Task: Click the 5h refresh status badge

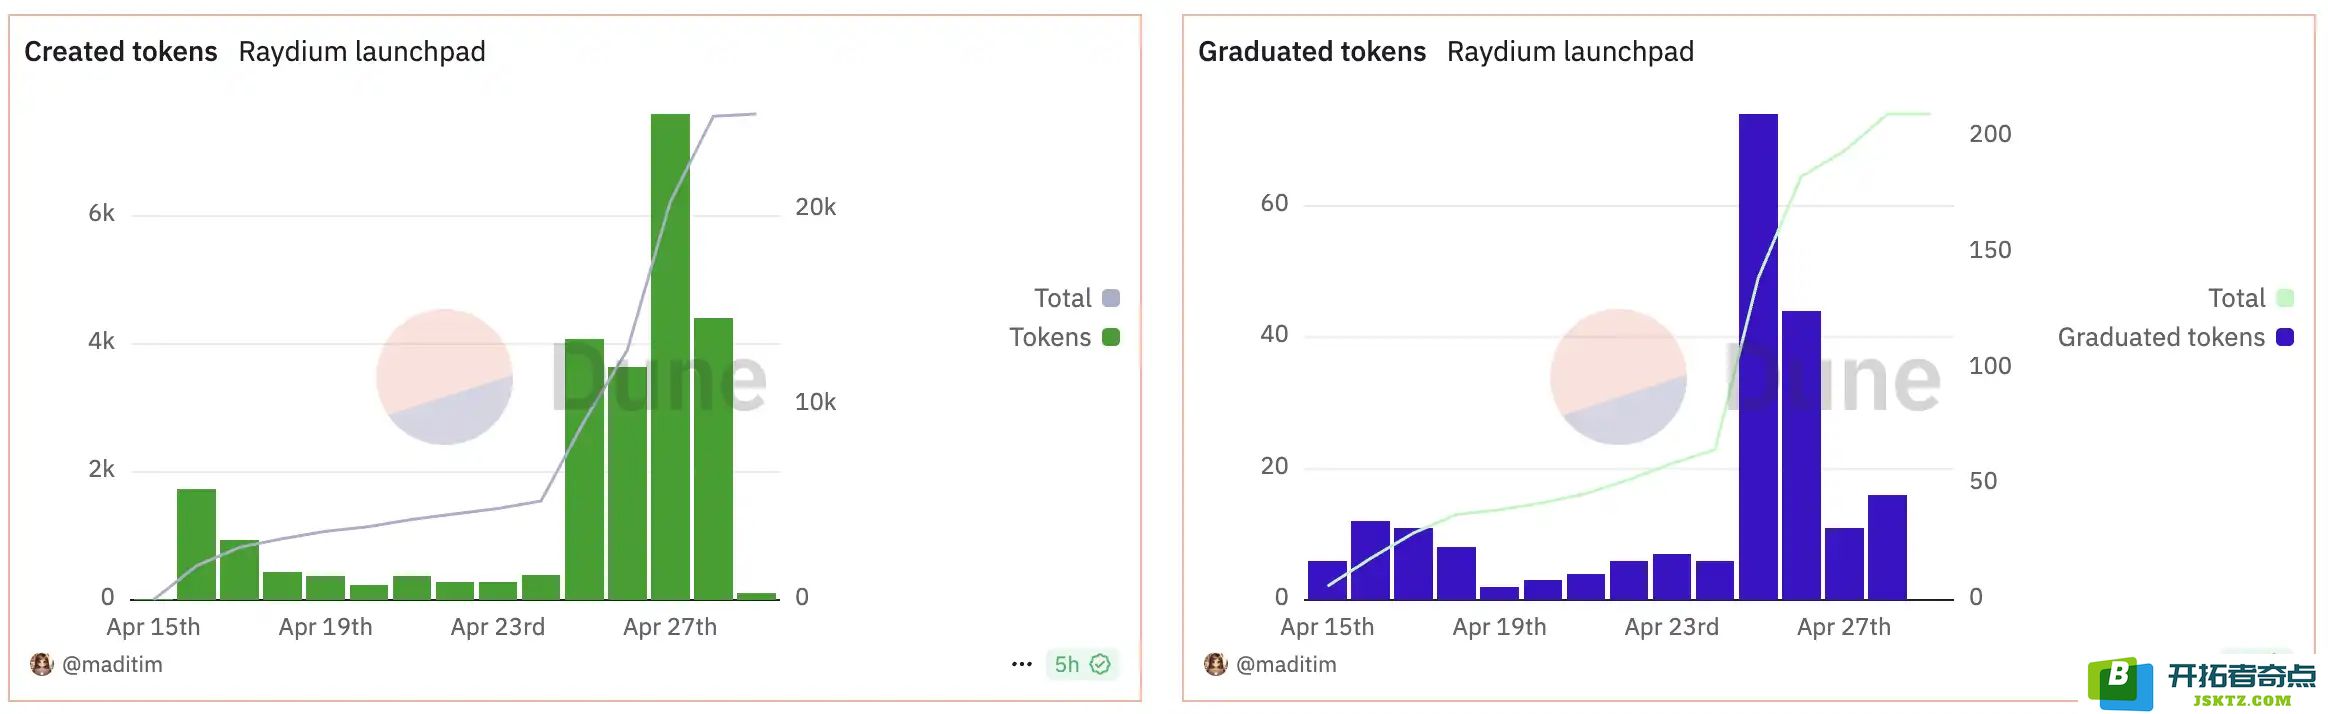Action: pyautogui.click(x=1082, y=664)
